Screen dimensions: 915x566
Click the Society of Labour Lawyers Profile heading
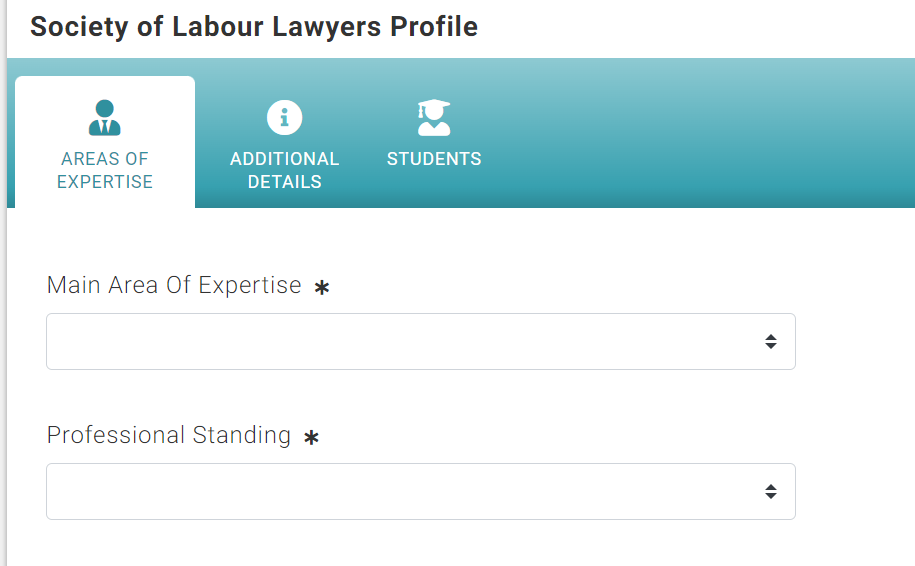254,27
